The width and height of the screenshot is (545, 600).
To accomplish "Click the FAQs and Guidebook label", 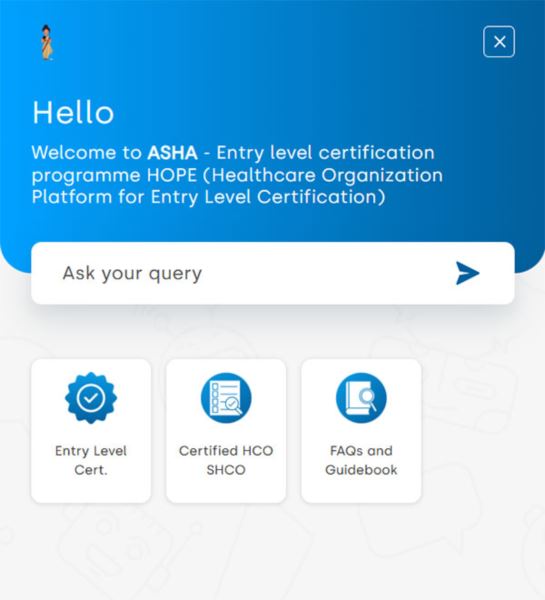I will (361, 460).
